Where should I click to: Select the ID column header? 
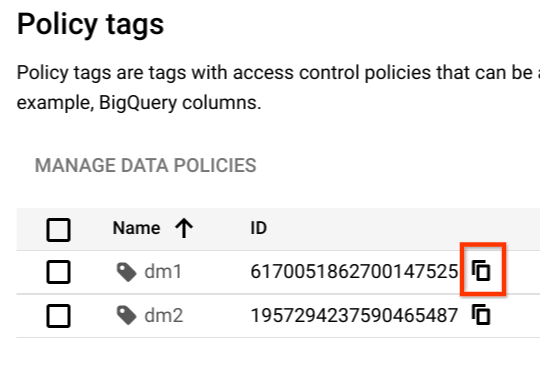(259, 228)
